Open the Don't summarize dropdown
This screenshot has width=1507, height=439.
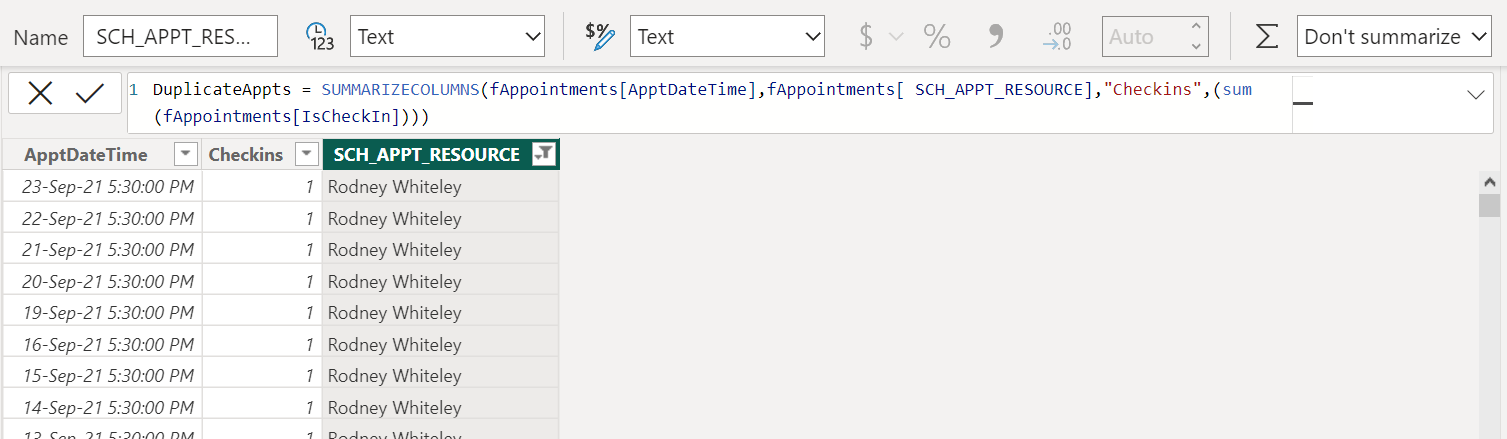1394,37
